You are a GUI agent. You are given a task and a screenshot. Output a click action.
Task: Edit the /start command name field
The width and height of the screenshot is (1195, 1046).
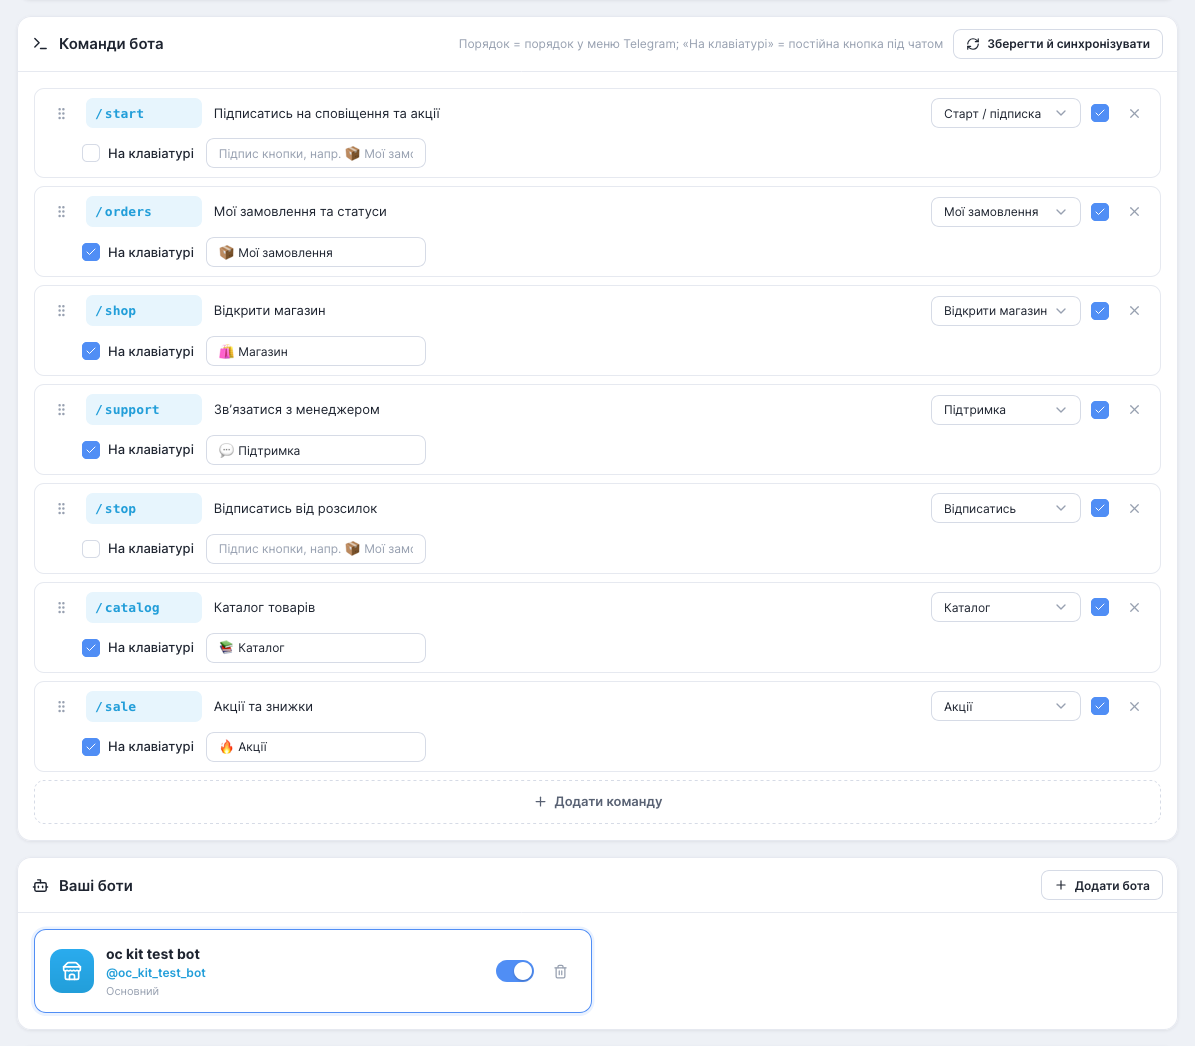(x=144, y=114)
